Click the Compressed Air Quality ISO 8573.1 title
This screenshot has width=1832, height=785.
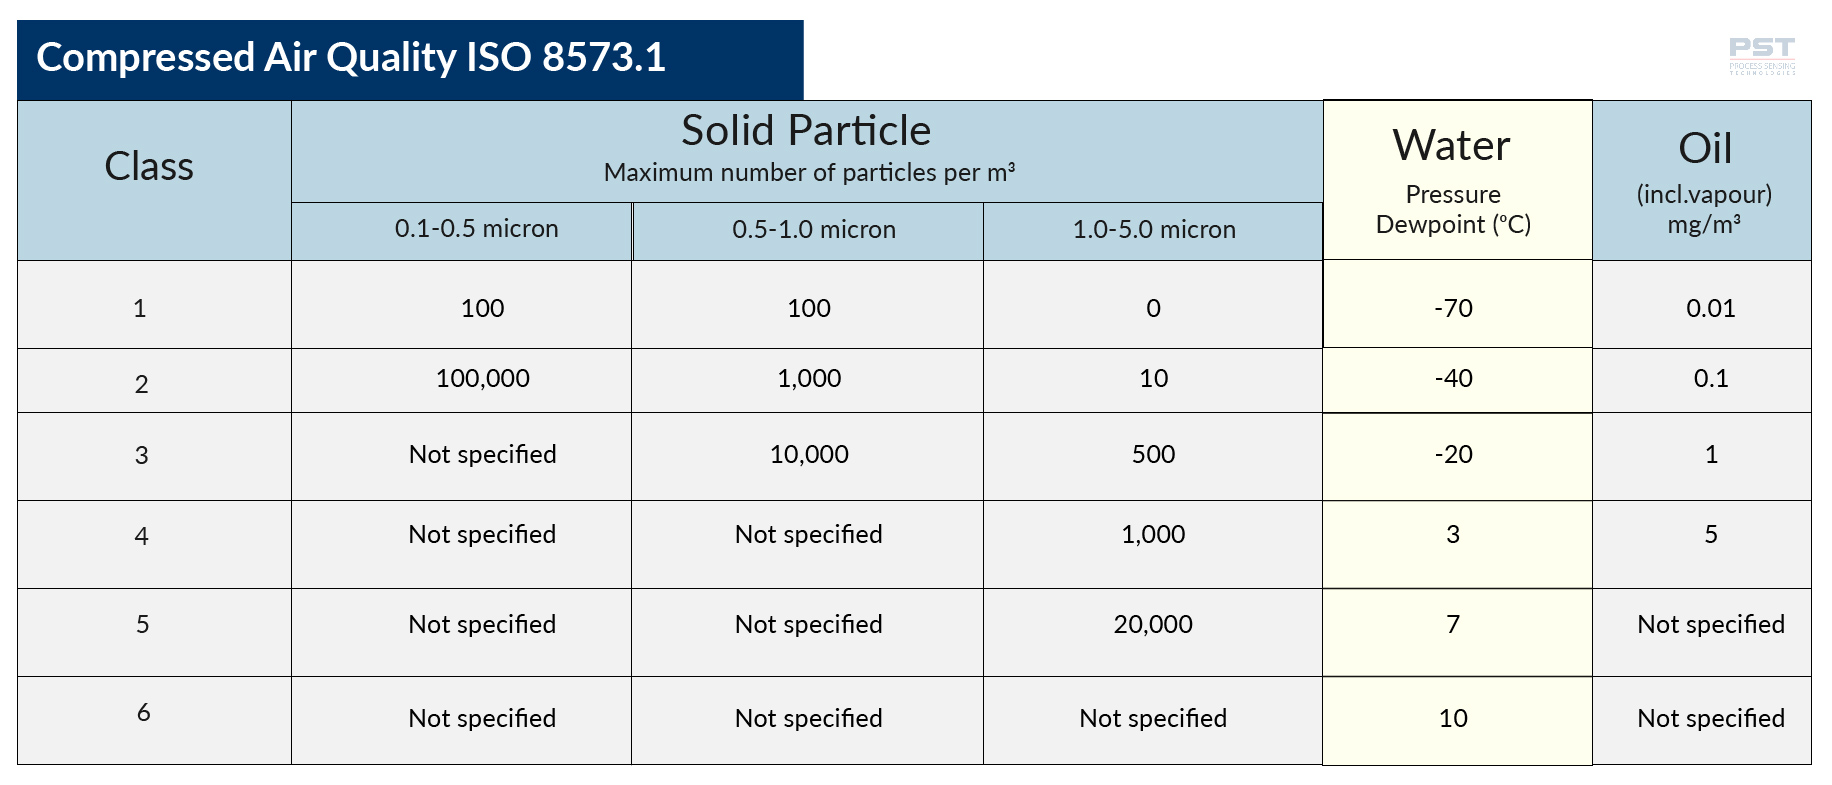coord(351,58)
